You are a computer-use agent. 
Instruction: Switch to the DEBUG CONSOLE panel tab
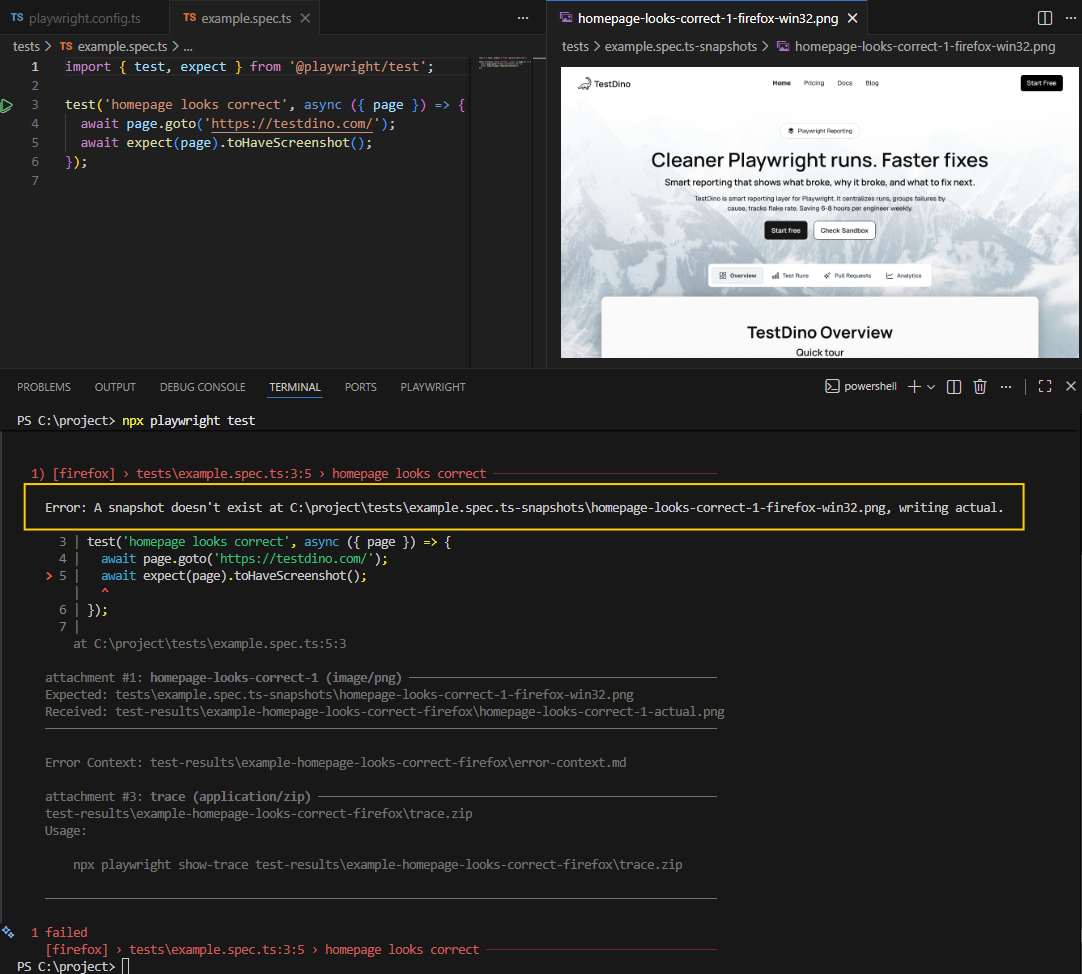click(202, 387)
